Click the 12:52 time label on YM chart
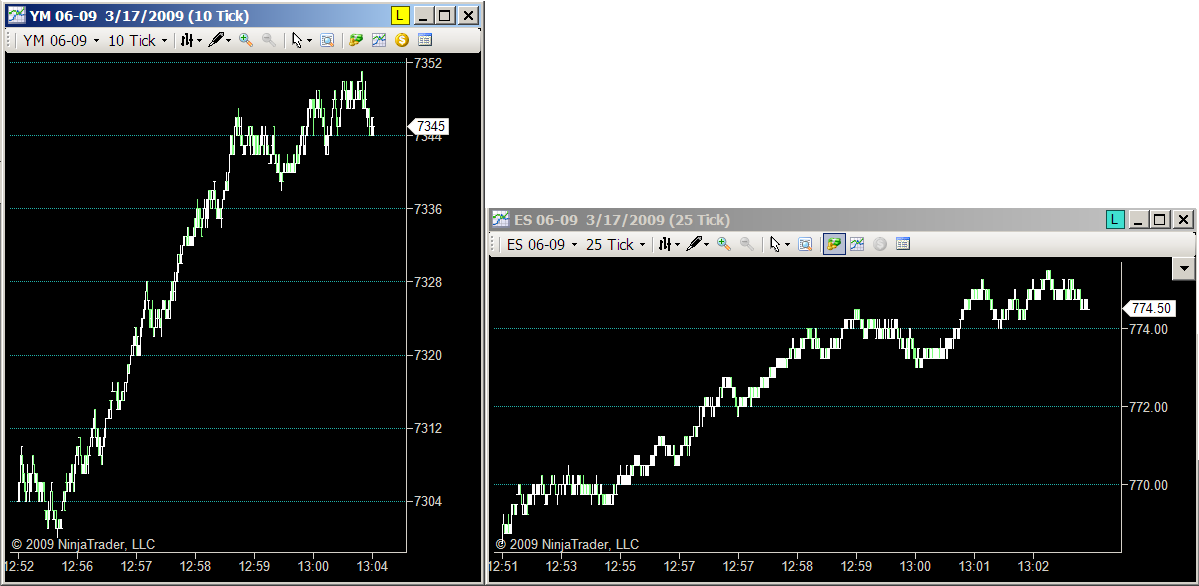The image size is (1199, 586). [x=19, y=567]
